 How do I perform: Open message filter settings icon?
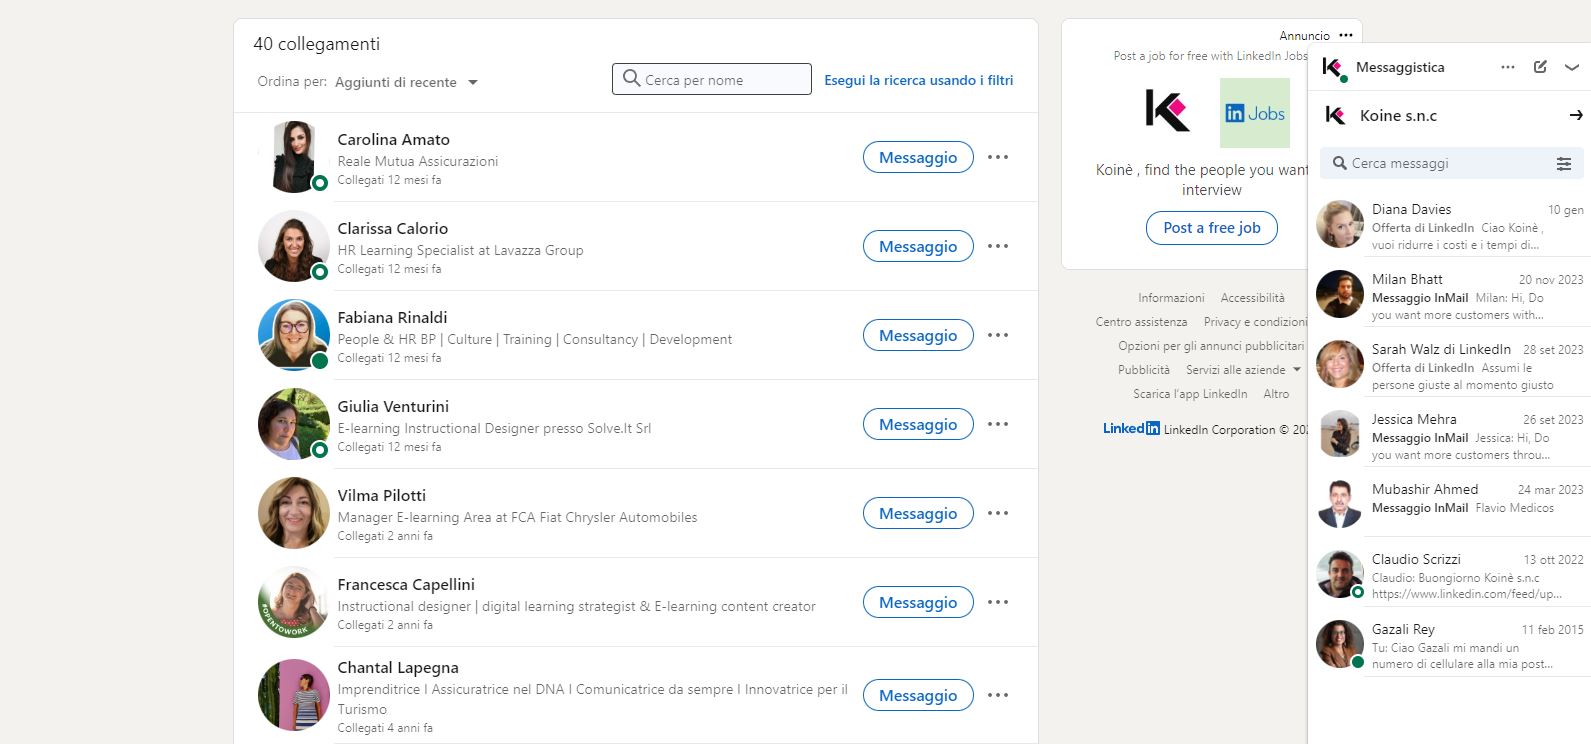click(1563, 164)
